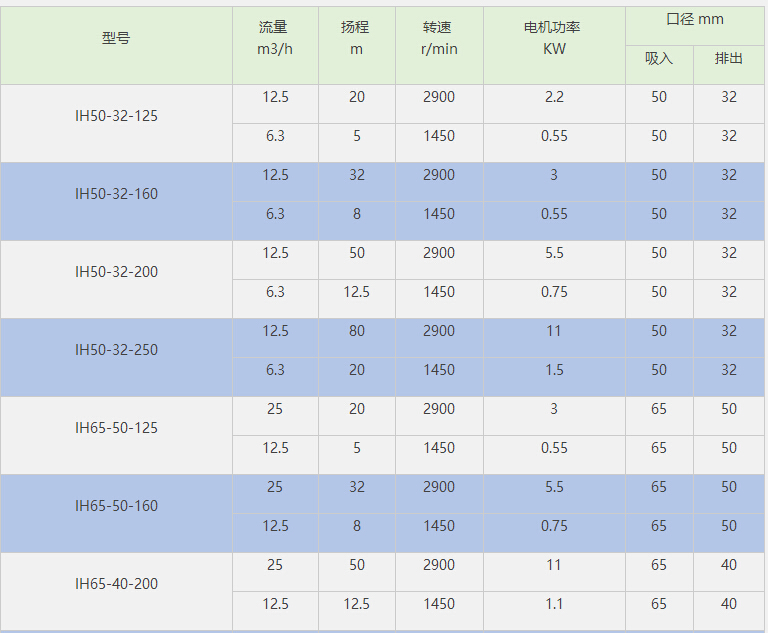Click the IH50-32-250 model cell
The width and height of the screenshot is (768, 633).
[116, 350]
